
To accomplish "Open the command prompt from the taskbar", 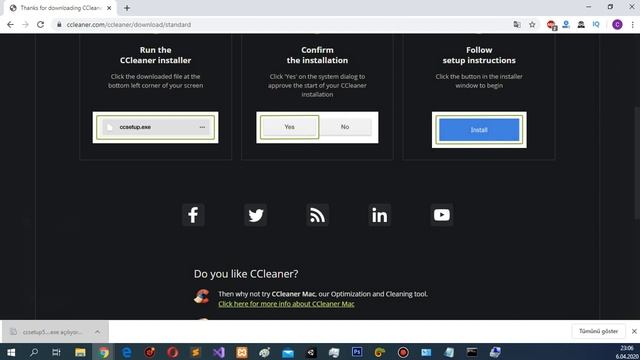I will point(472,352).
